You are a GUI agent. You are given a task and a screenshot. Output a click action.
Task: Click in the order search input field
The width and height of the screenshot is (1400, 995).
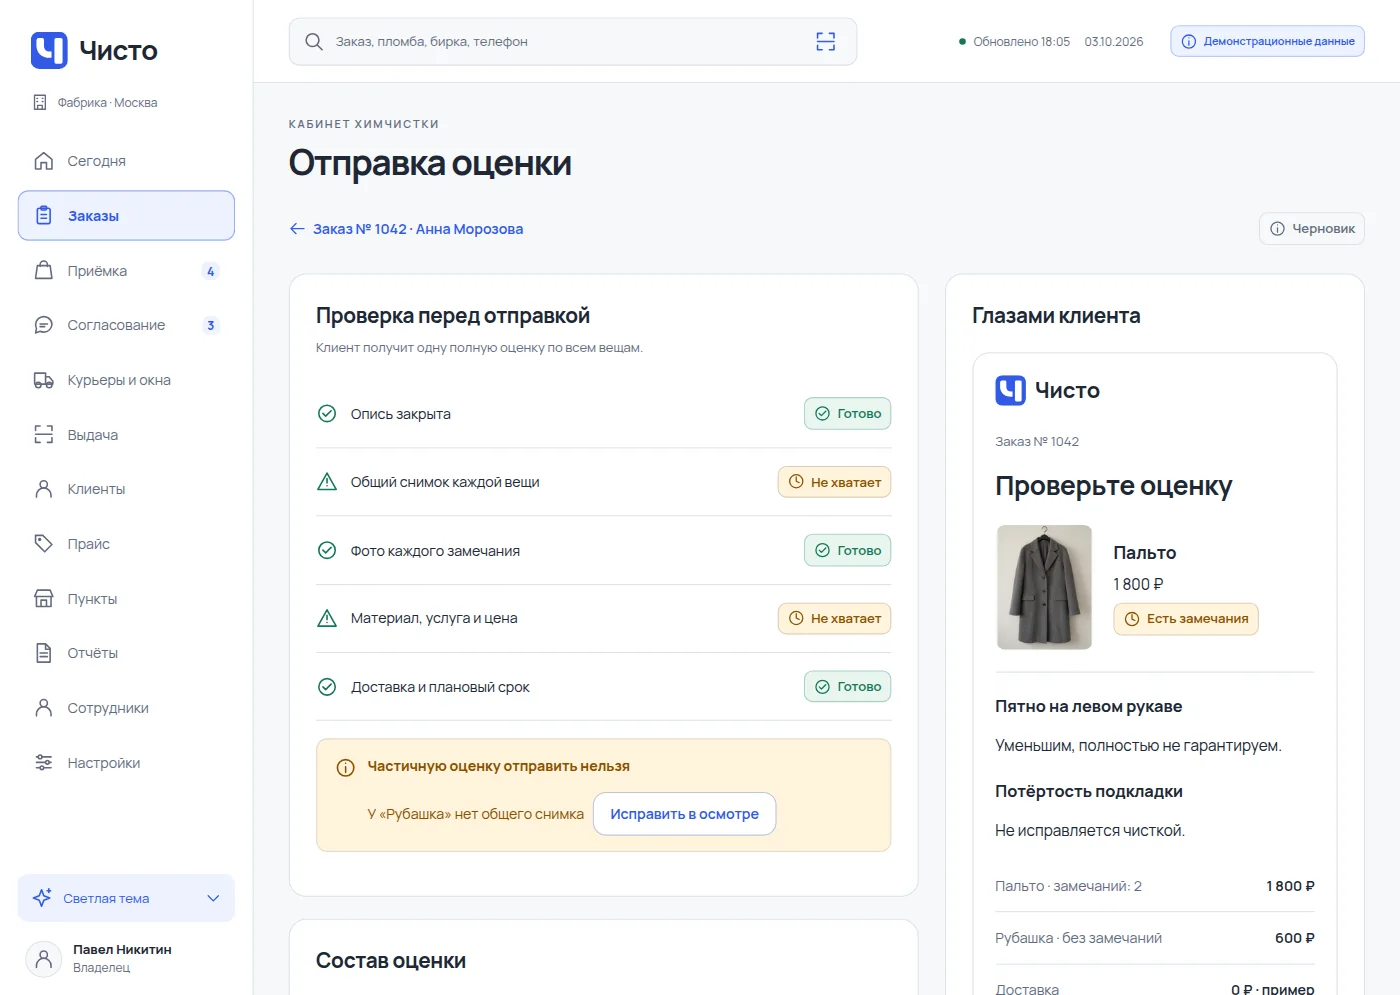pyautogui.click(x=572, y=41)
